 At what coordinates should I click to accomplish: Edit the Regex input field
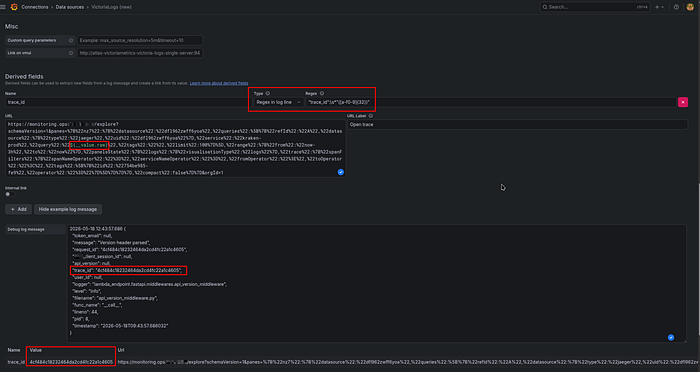491,102
